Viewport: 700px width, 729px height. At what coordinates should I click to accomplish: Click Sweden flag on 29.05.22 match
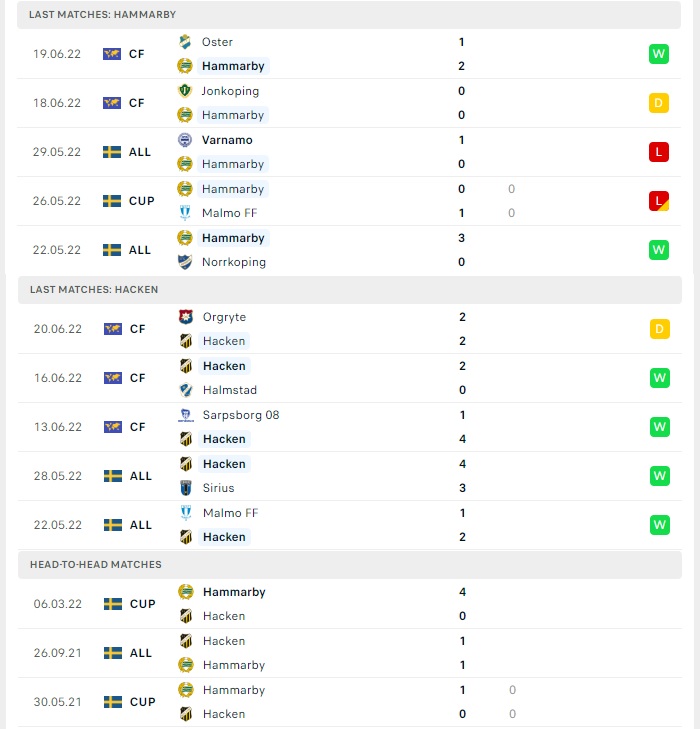click(x=112, y=152)
